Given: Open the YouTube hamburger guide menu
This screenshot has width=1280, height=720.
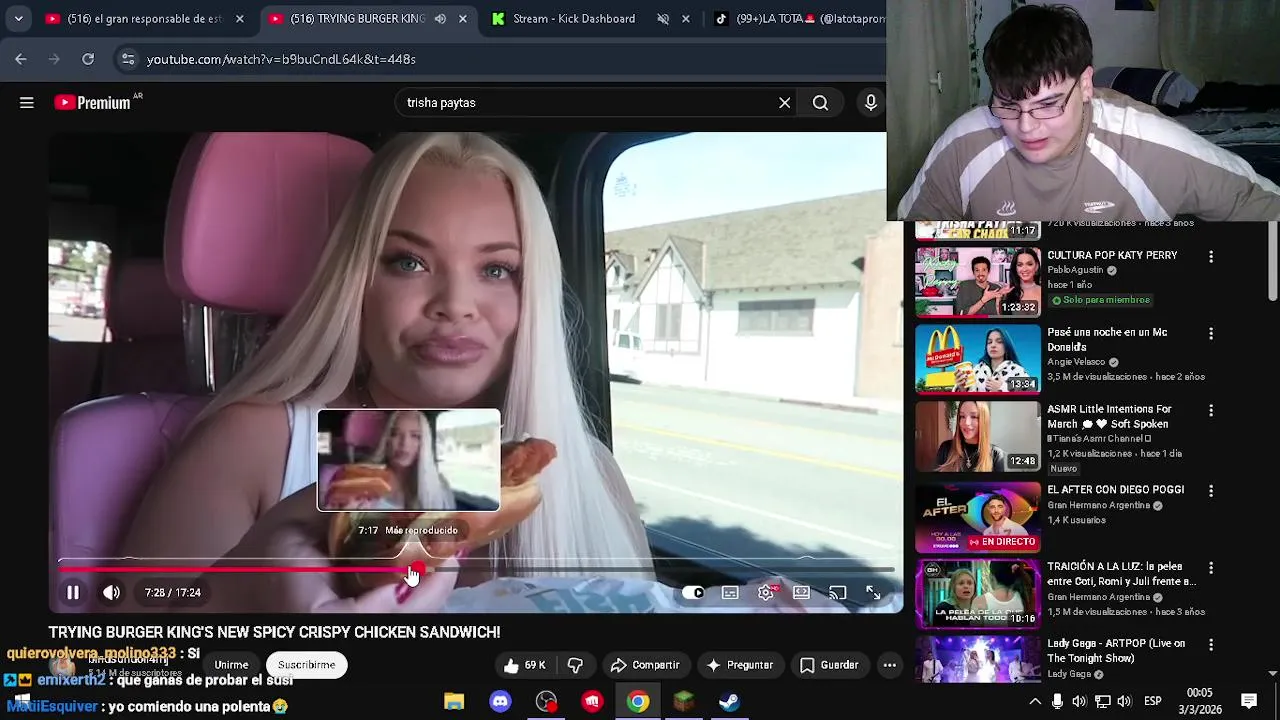Looking at the screenshot, I should click(27, 102).
